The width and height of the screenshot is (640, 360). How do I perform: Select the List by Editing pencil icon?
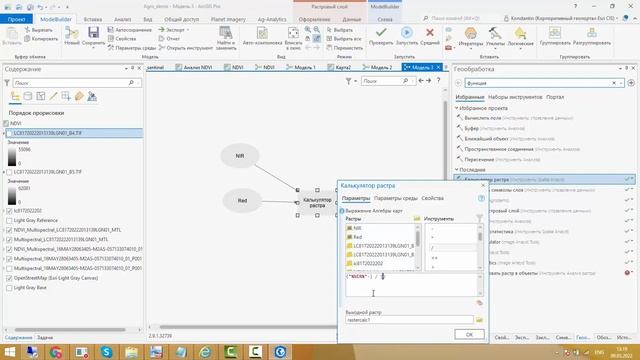point(53,96)
